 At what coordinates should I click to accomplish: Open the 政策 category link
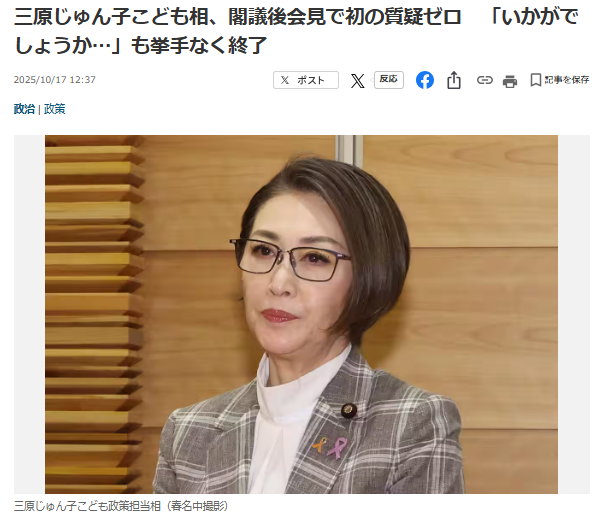click(55, 109)
